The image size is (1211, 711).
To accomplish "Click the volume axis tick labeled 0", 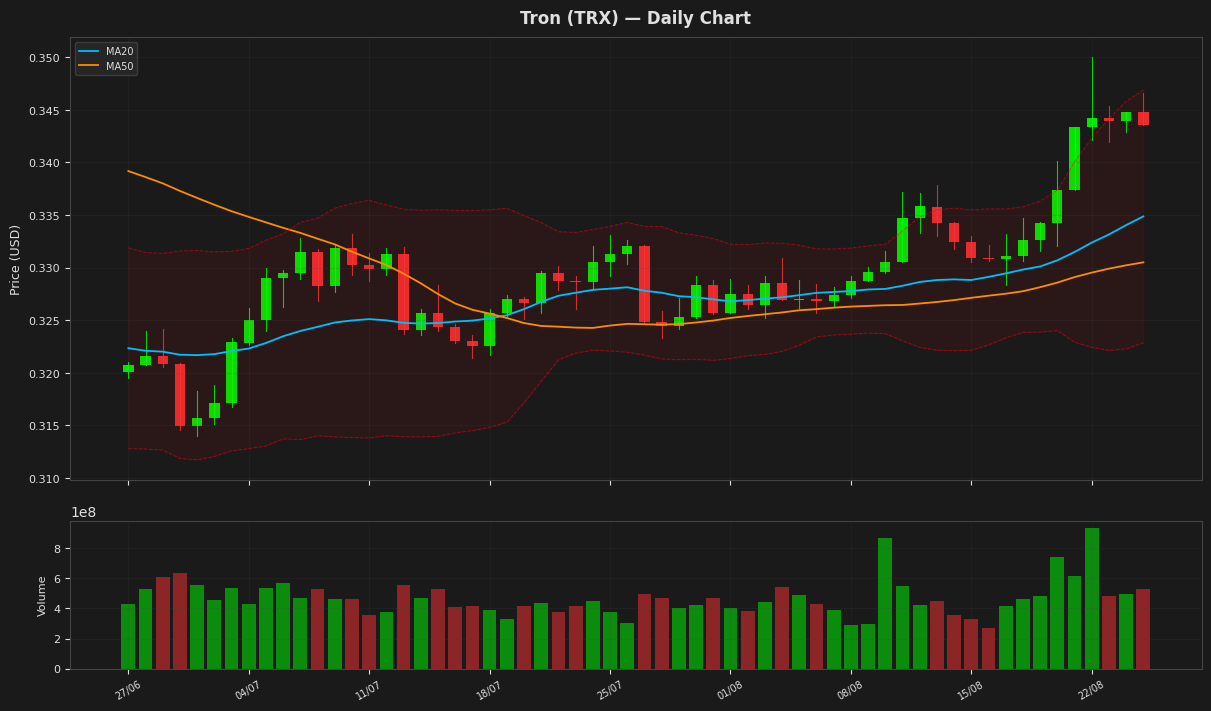I will pos(57,669).
